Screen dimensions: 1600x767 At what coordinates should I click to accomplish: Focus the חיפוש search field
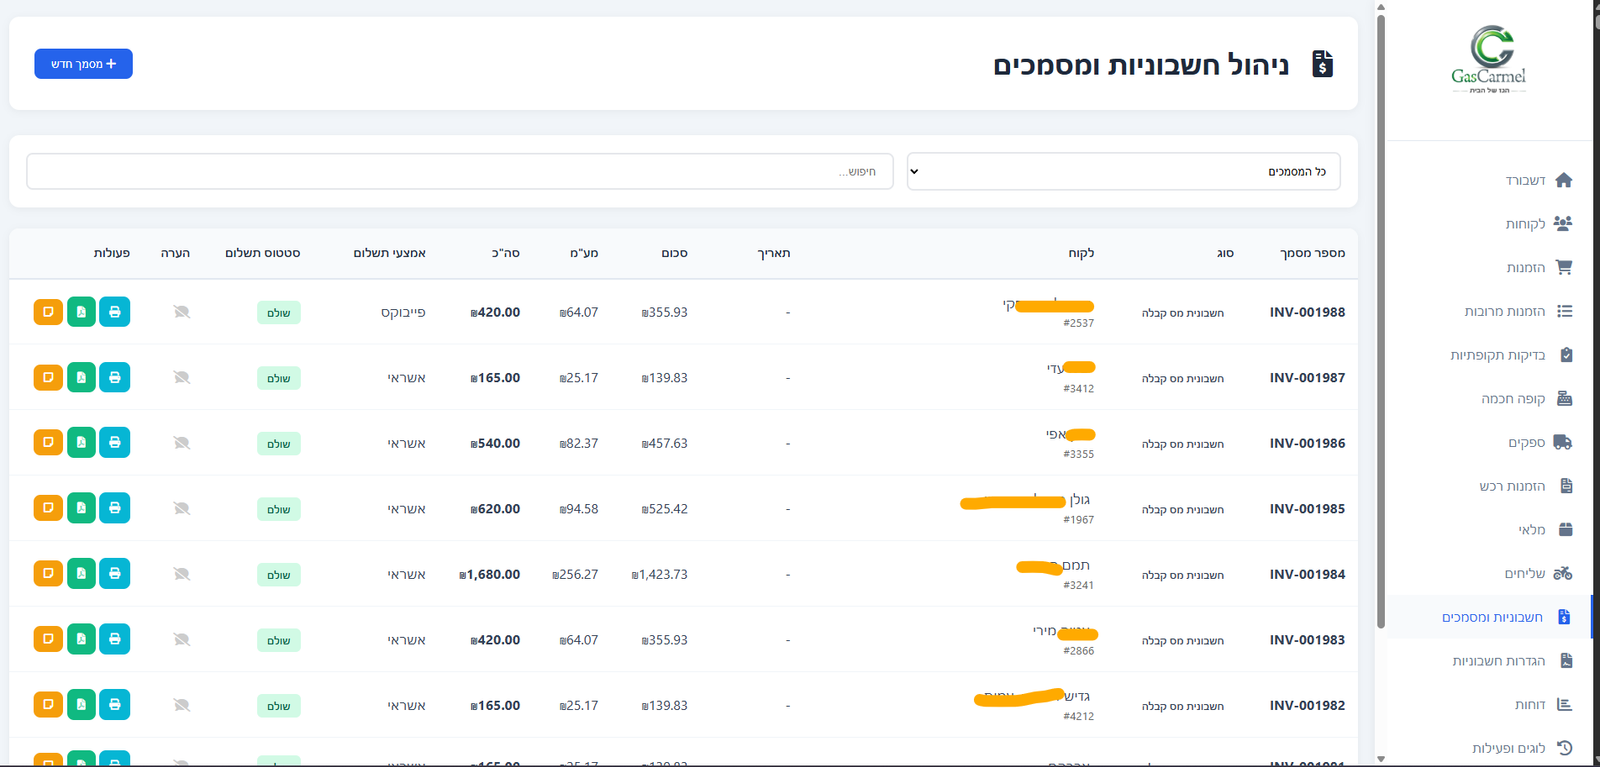pos(460,171)
